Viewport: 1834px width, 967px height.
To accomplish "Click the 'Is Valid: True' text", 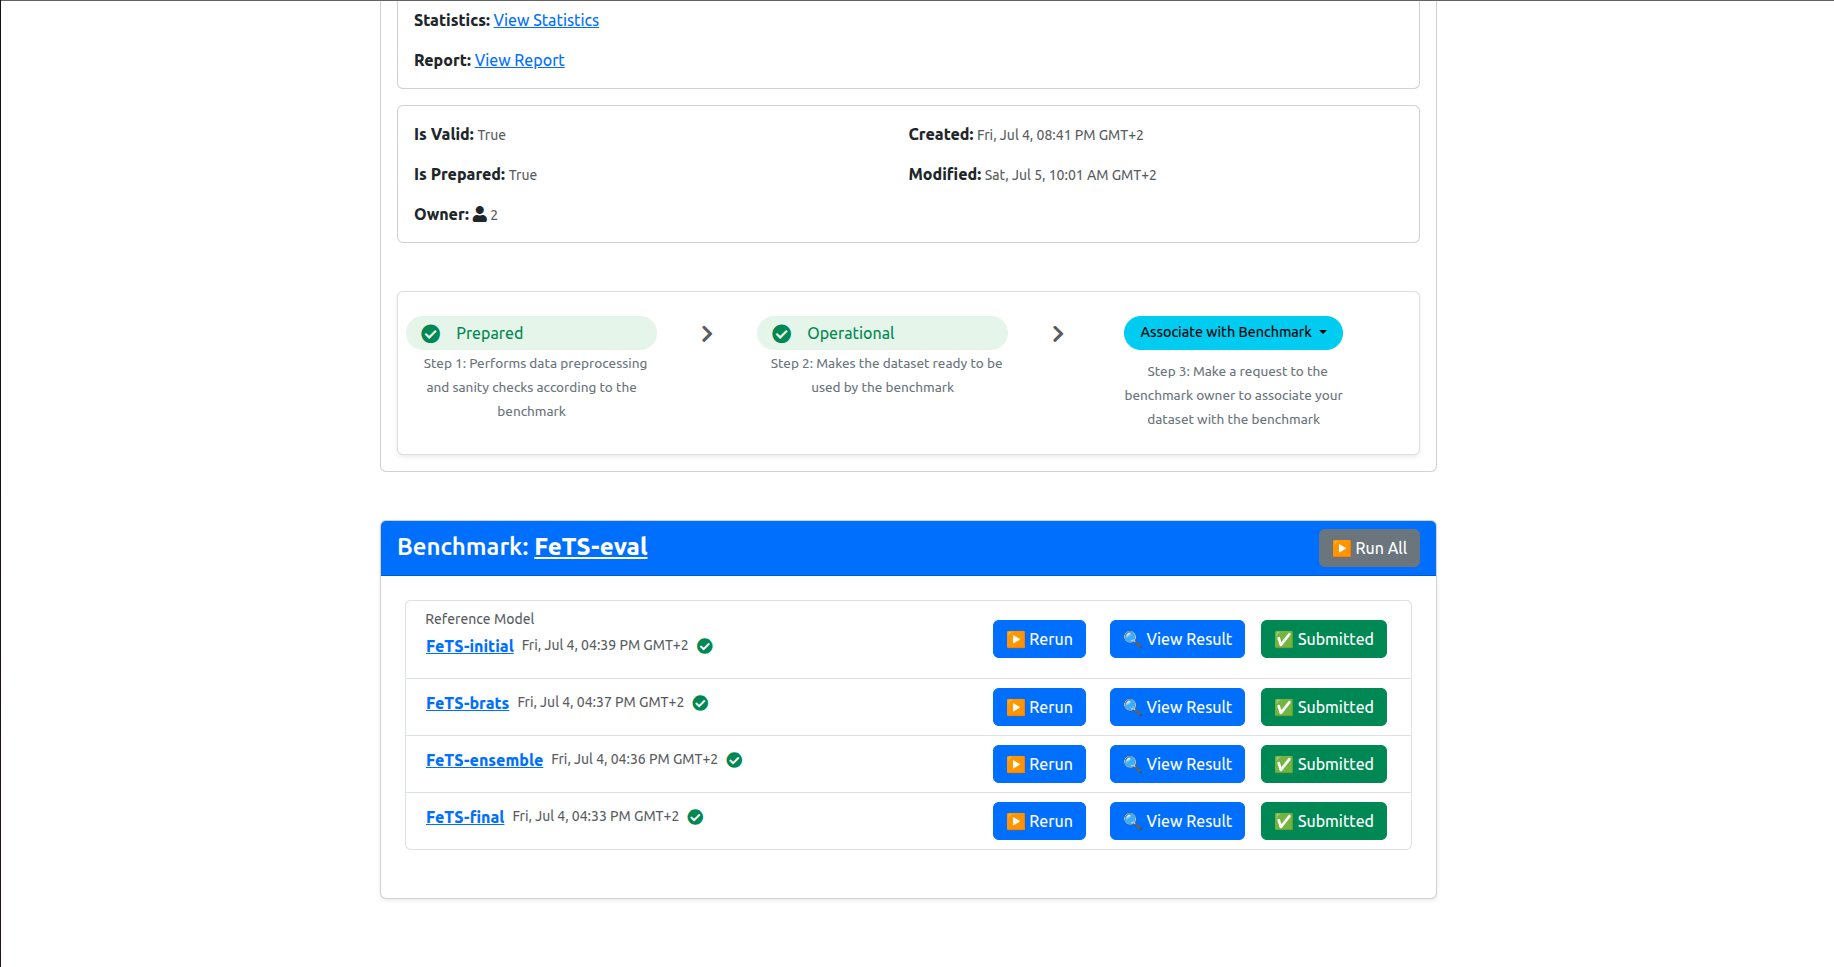I will pos(460,134).
